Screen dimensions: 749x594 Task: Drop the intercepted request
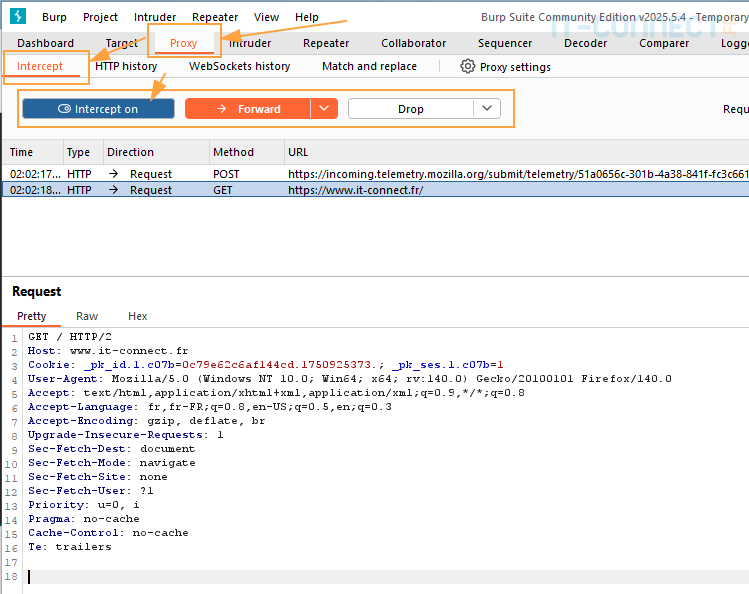[x=410, y=109]
